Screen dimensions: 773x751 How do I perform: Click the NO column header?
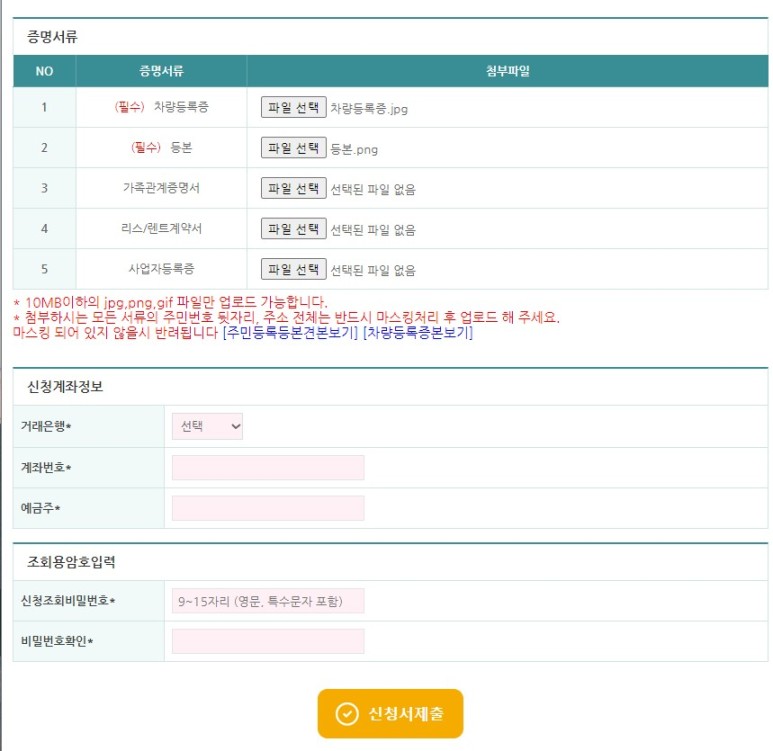pos(44,71)
